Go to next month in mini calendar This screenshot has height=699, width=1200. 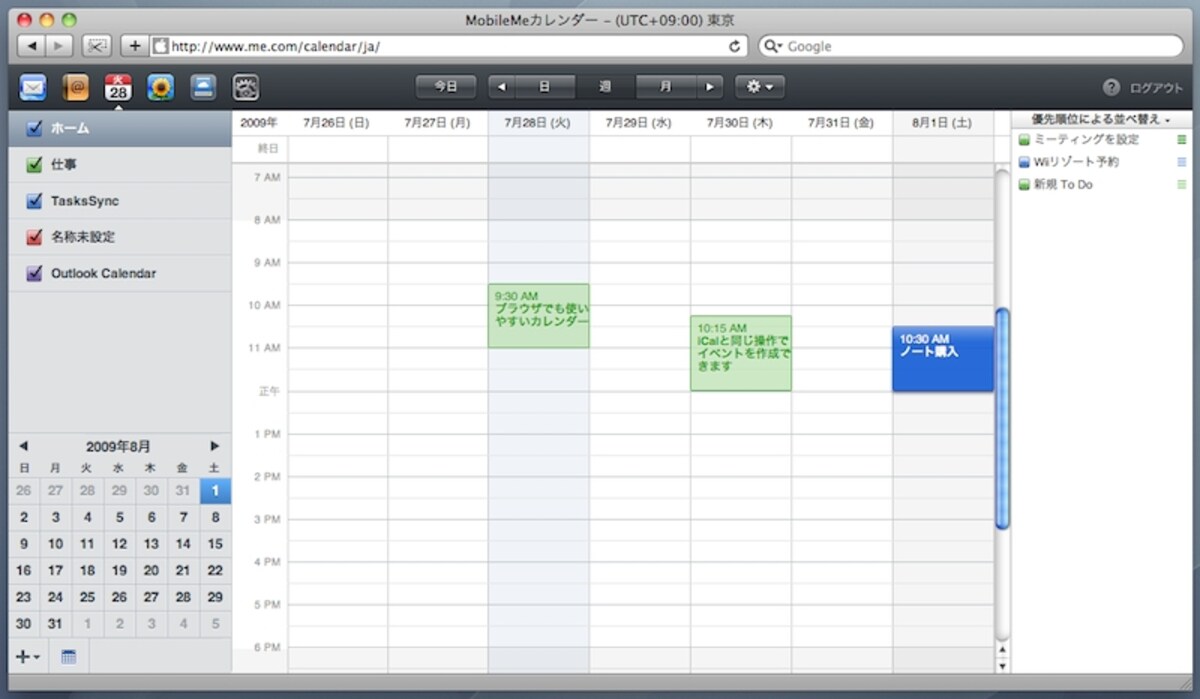click(x=214, y=446)
